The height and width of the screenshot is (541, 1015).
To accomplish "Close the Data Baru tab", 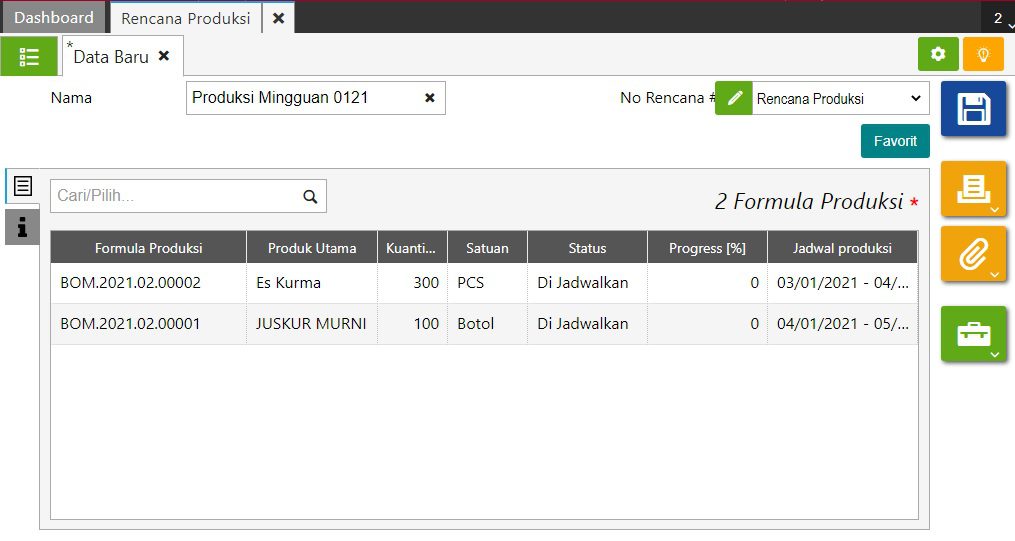I will coord(164,57).
